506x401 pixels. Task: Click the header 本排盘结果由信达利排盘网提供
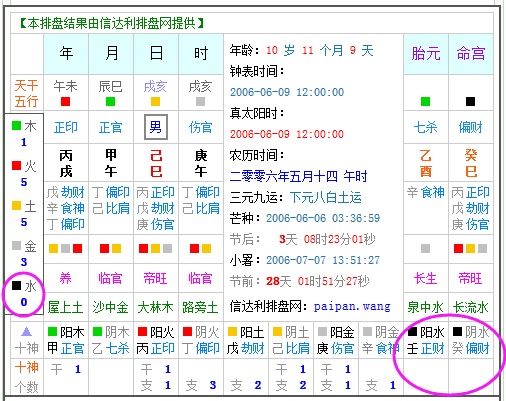point(112,23)
